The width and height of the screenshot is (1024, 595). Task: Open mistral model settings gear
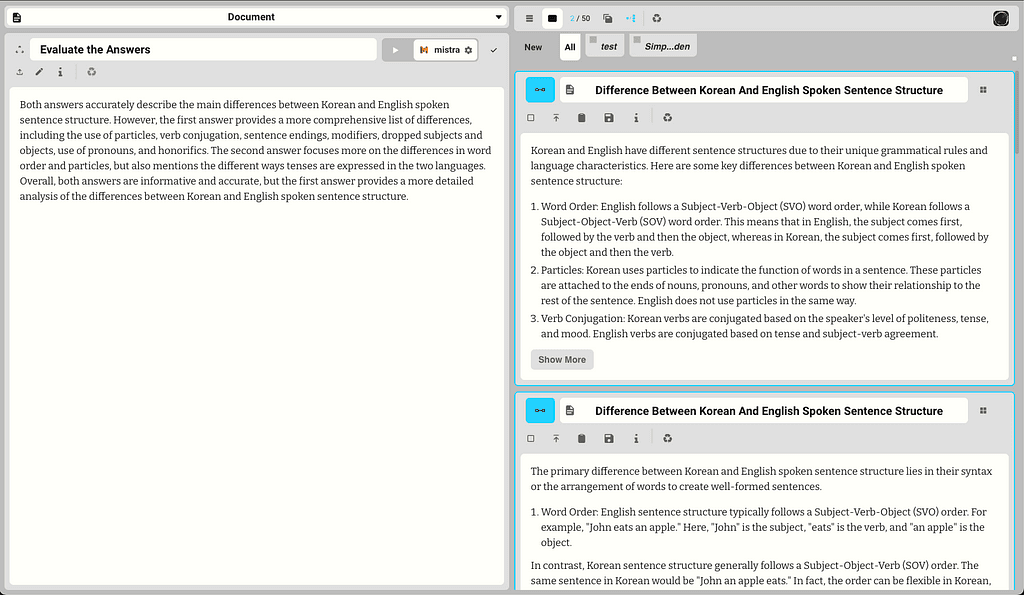coord(468,50)
